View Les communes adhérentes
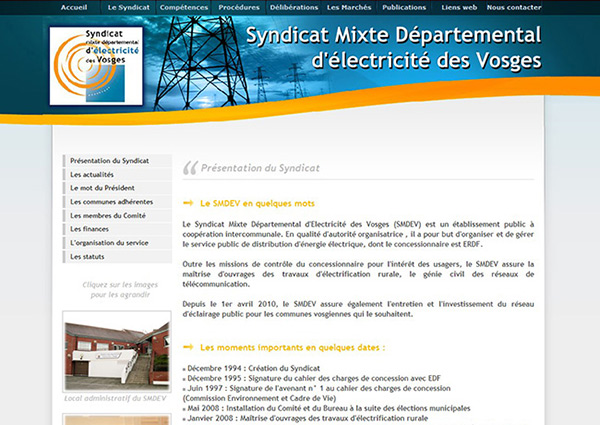Screen dimensions: 600x425 pyautogui.click(x=117, y=202)
